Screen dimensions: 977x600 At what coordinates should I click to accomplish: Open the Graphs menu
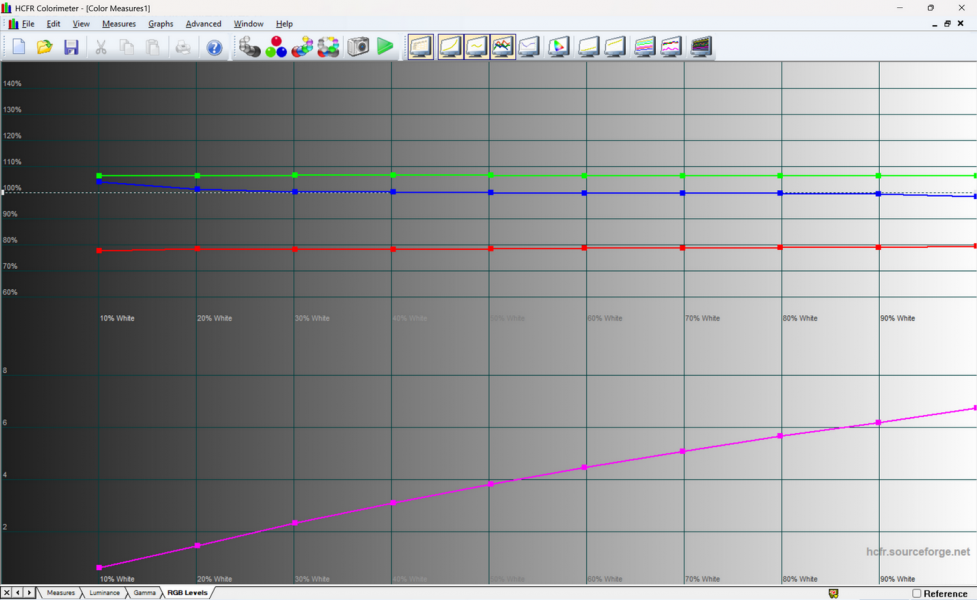click(x=161, y=24)
